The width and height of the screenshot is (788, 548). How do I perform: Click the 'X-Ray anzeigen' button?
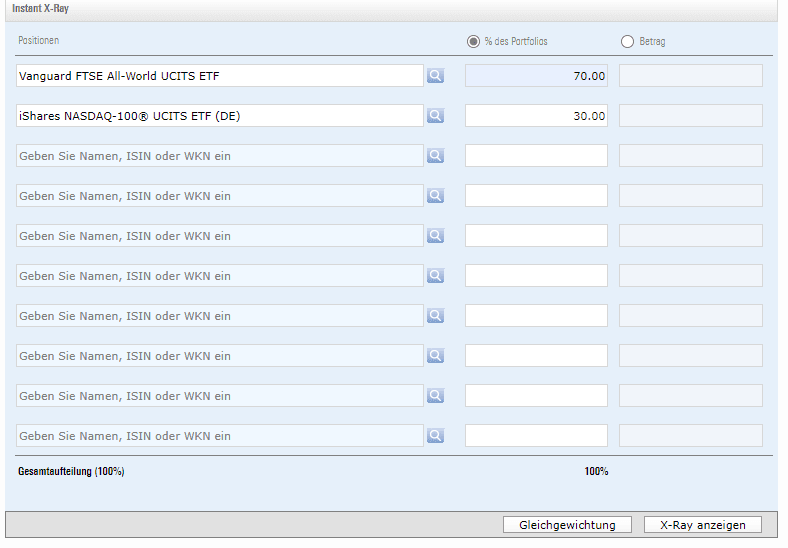(x=703, y=525)
